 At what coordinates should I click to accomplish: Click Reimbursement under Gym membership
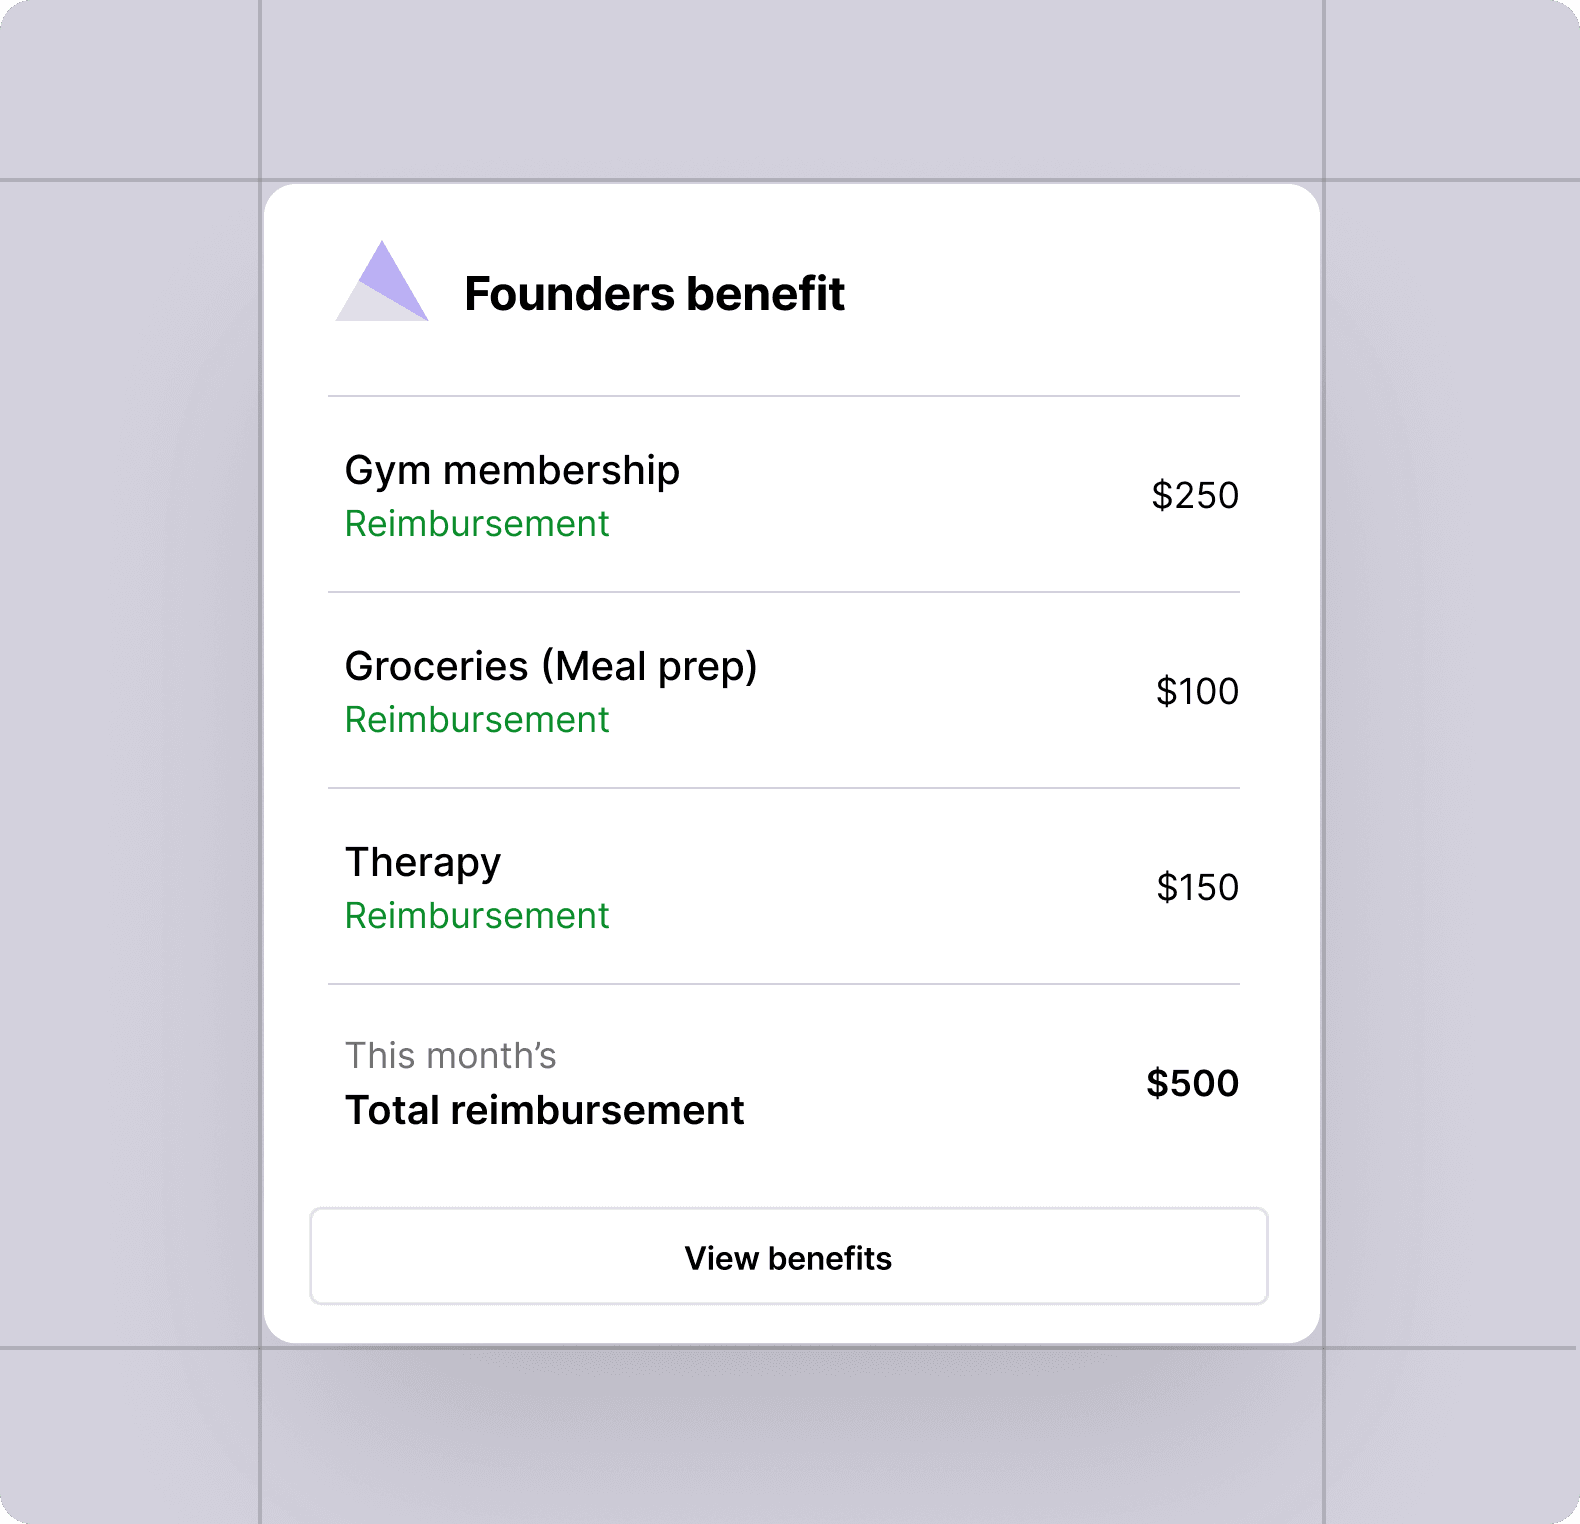(x=477, y=524)
